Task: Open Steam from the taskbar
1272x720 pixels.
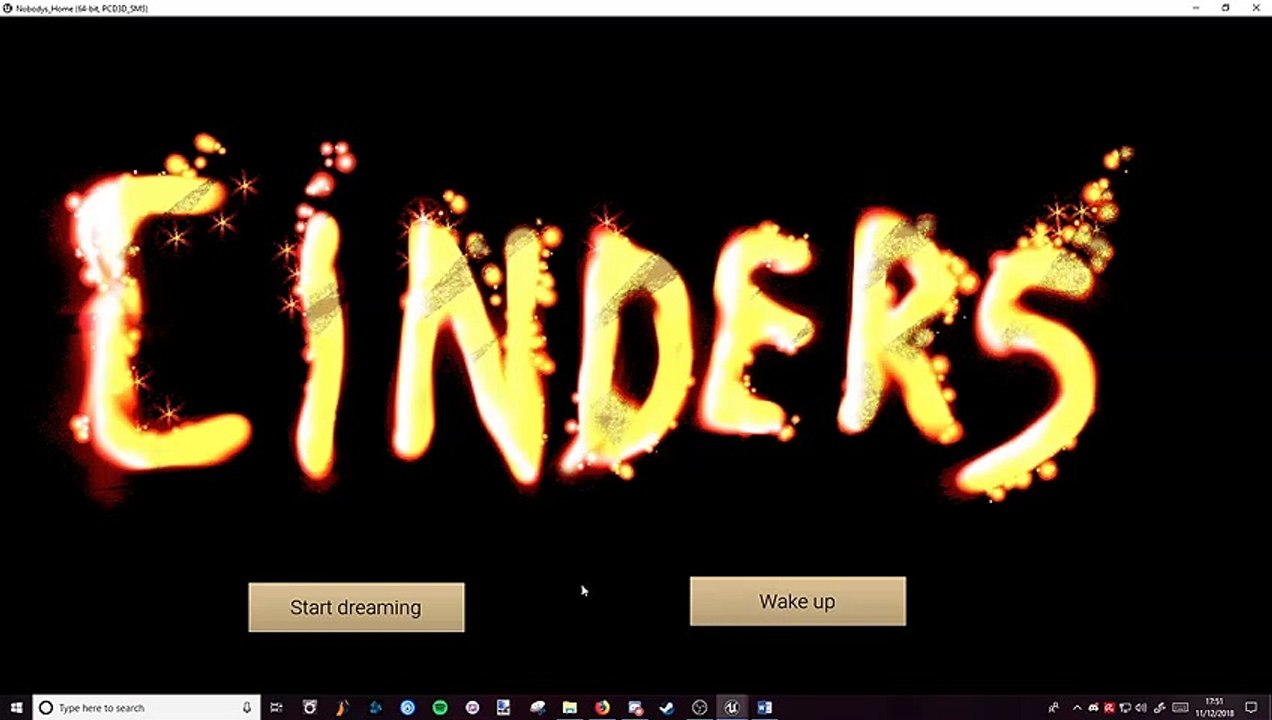Action: [x=667, y=708]
